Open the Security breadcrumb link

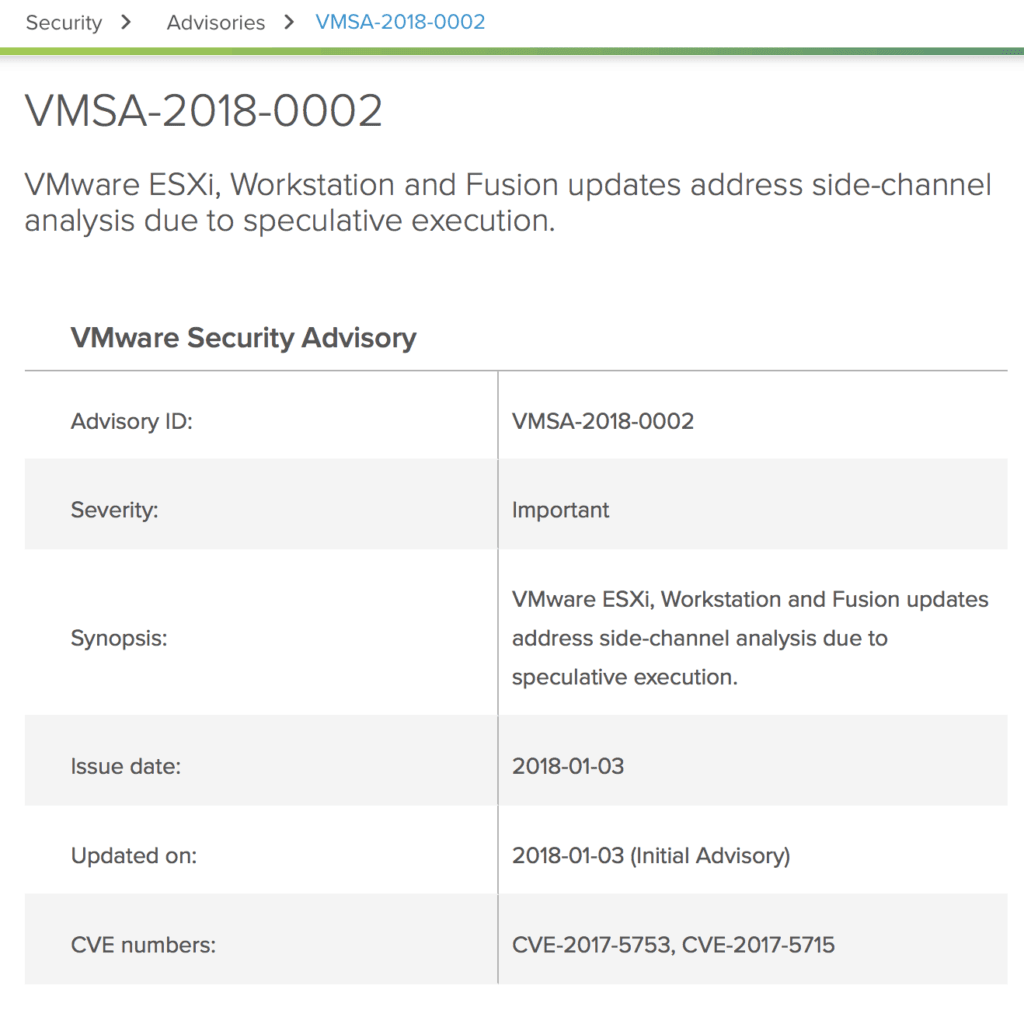(x=63, y=22)
